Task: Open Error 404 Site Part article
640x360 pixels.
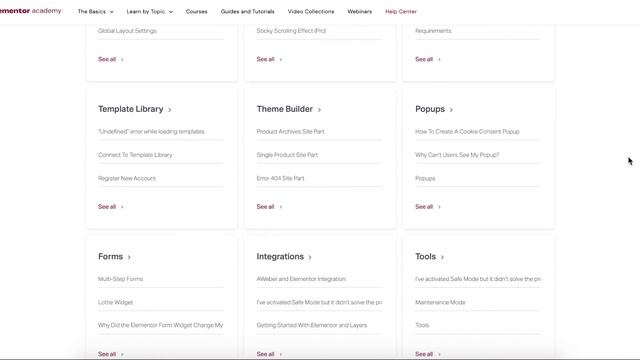Action: pyautogui.click(x=280, y=178)
